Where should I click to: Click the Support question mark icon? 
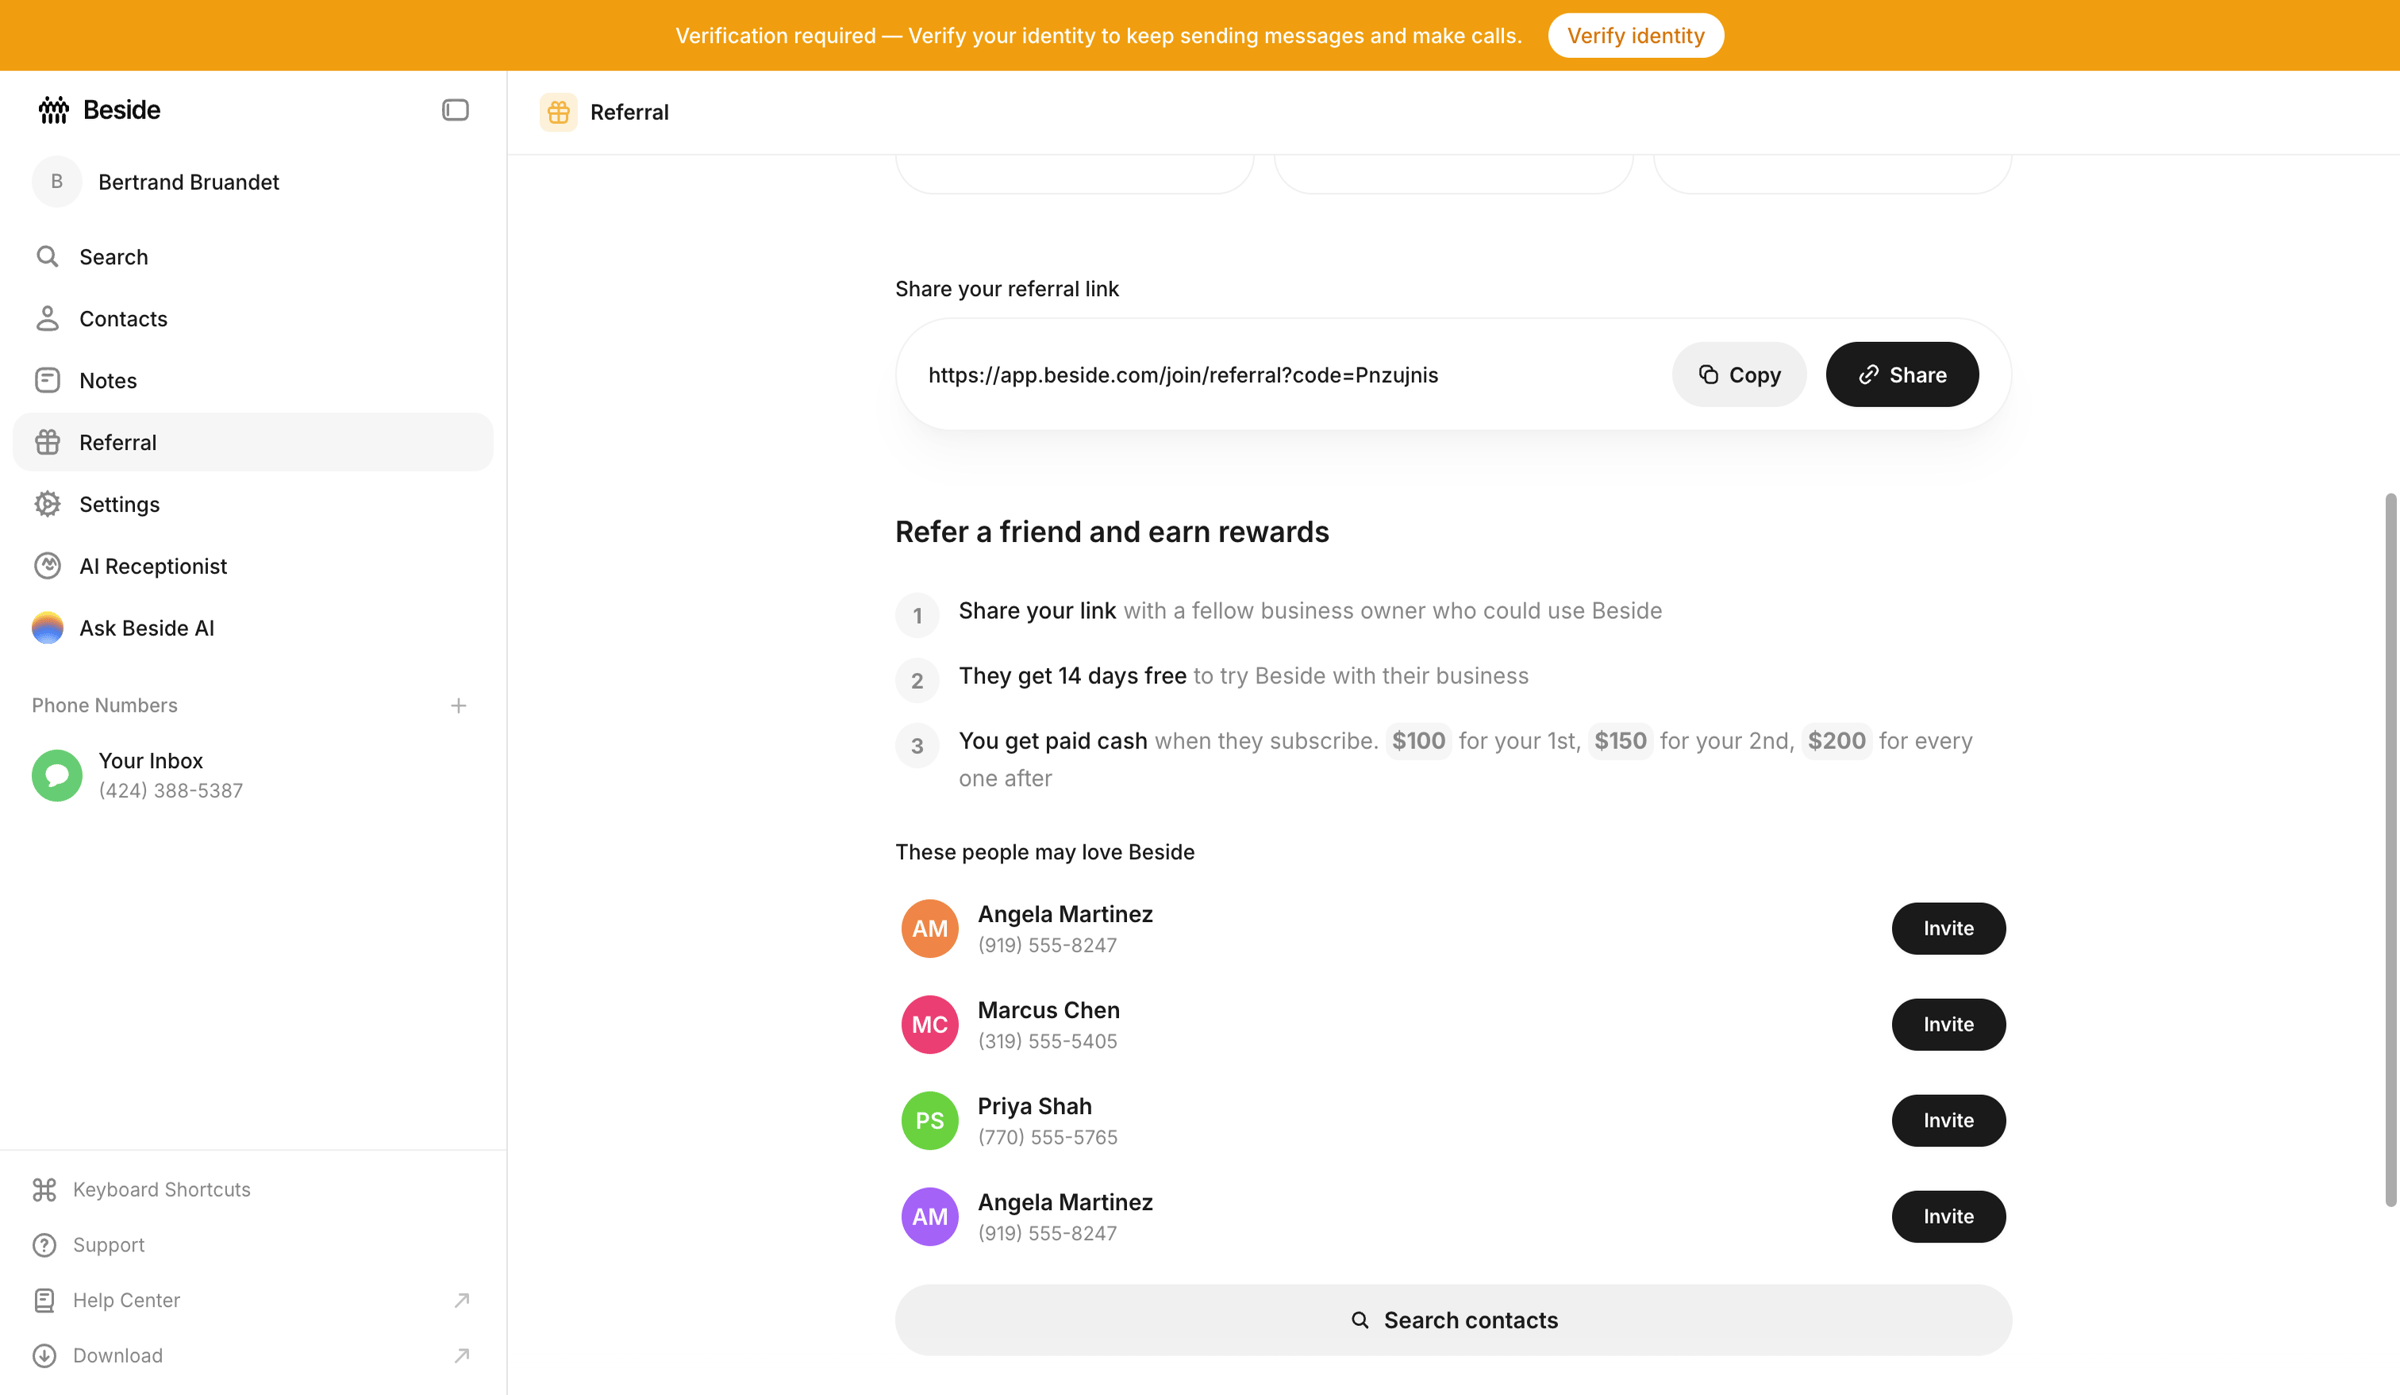[44, 1245]
